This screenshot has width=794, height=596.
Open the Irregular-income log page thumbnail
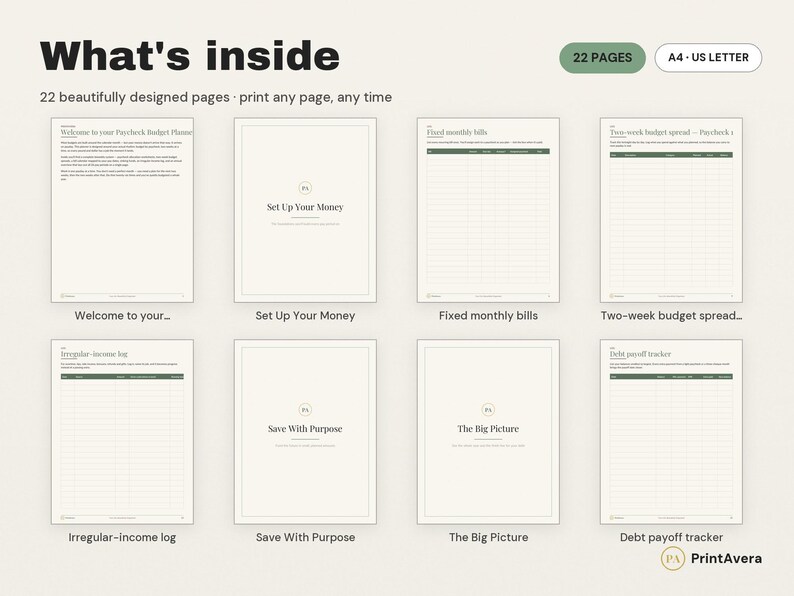click(x=122, y=432)
